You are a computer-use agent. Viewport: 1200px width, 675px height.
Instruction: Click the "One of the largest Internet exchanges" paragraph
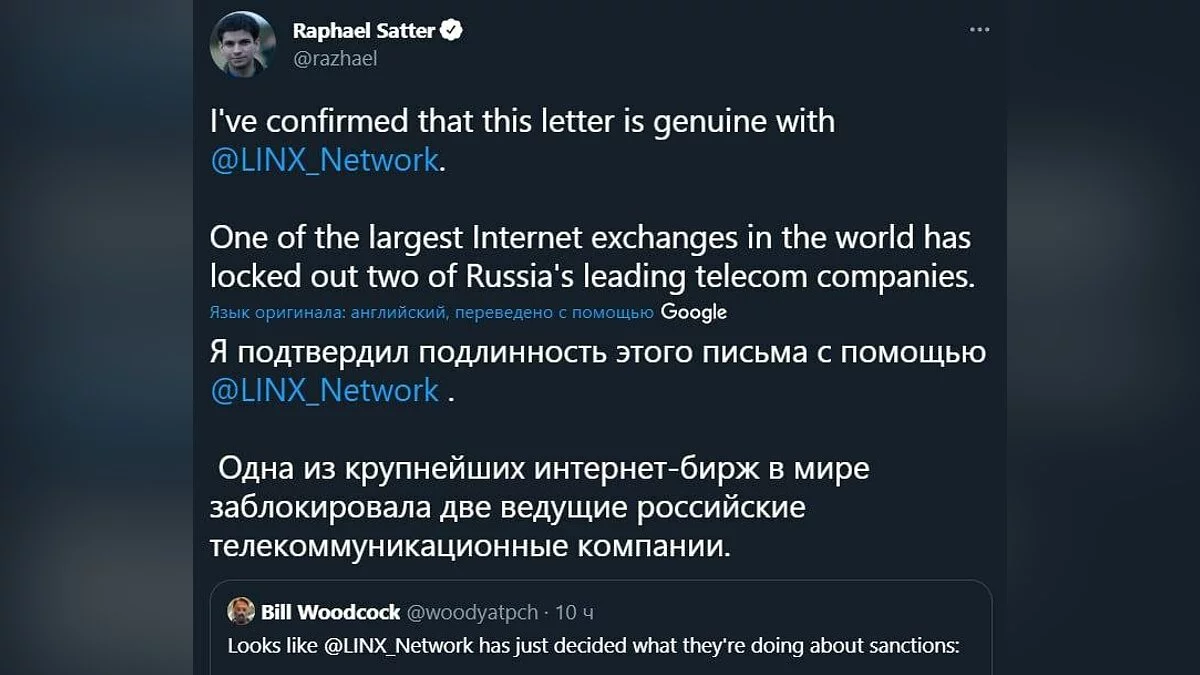click(590, 258)
